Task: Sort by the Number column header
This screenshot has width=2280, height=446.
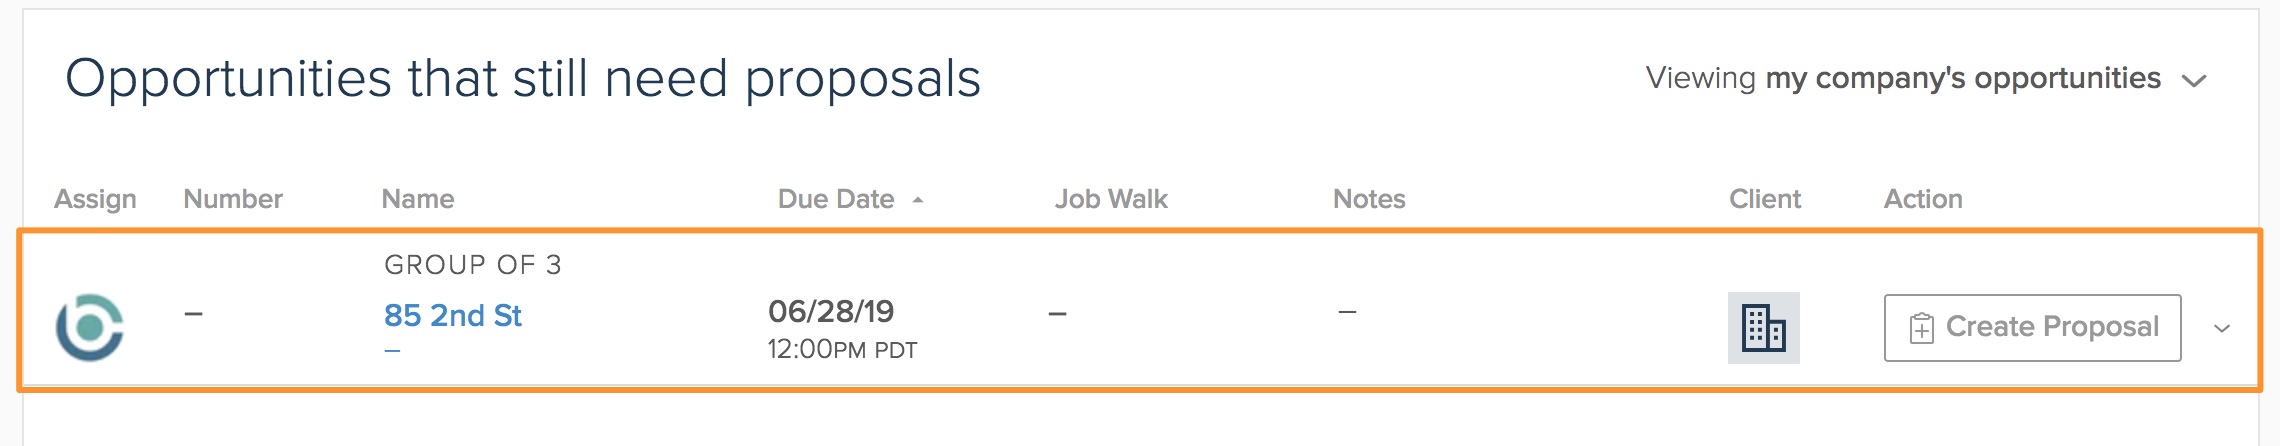Action: coord(233,199)
